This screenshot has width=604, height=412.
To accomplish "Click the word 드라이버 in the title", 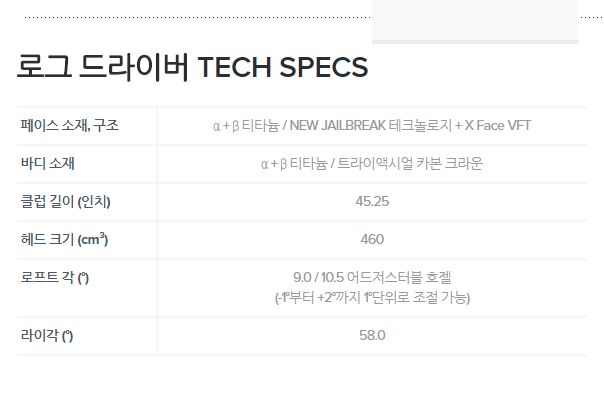I will click(x=128, y=67).
